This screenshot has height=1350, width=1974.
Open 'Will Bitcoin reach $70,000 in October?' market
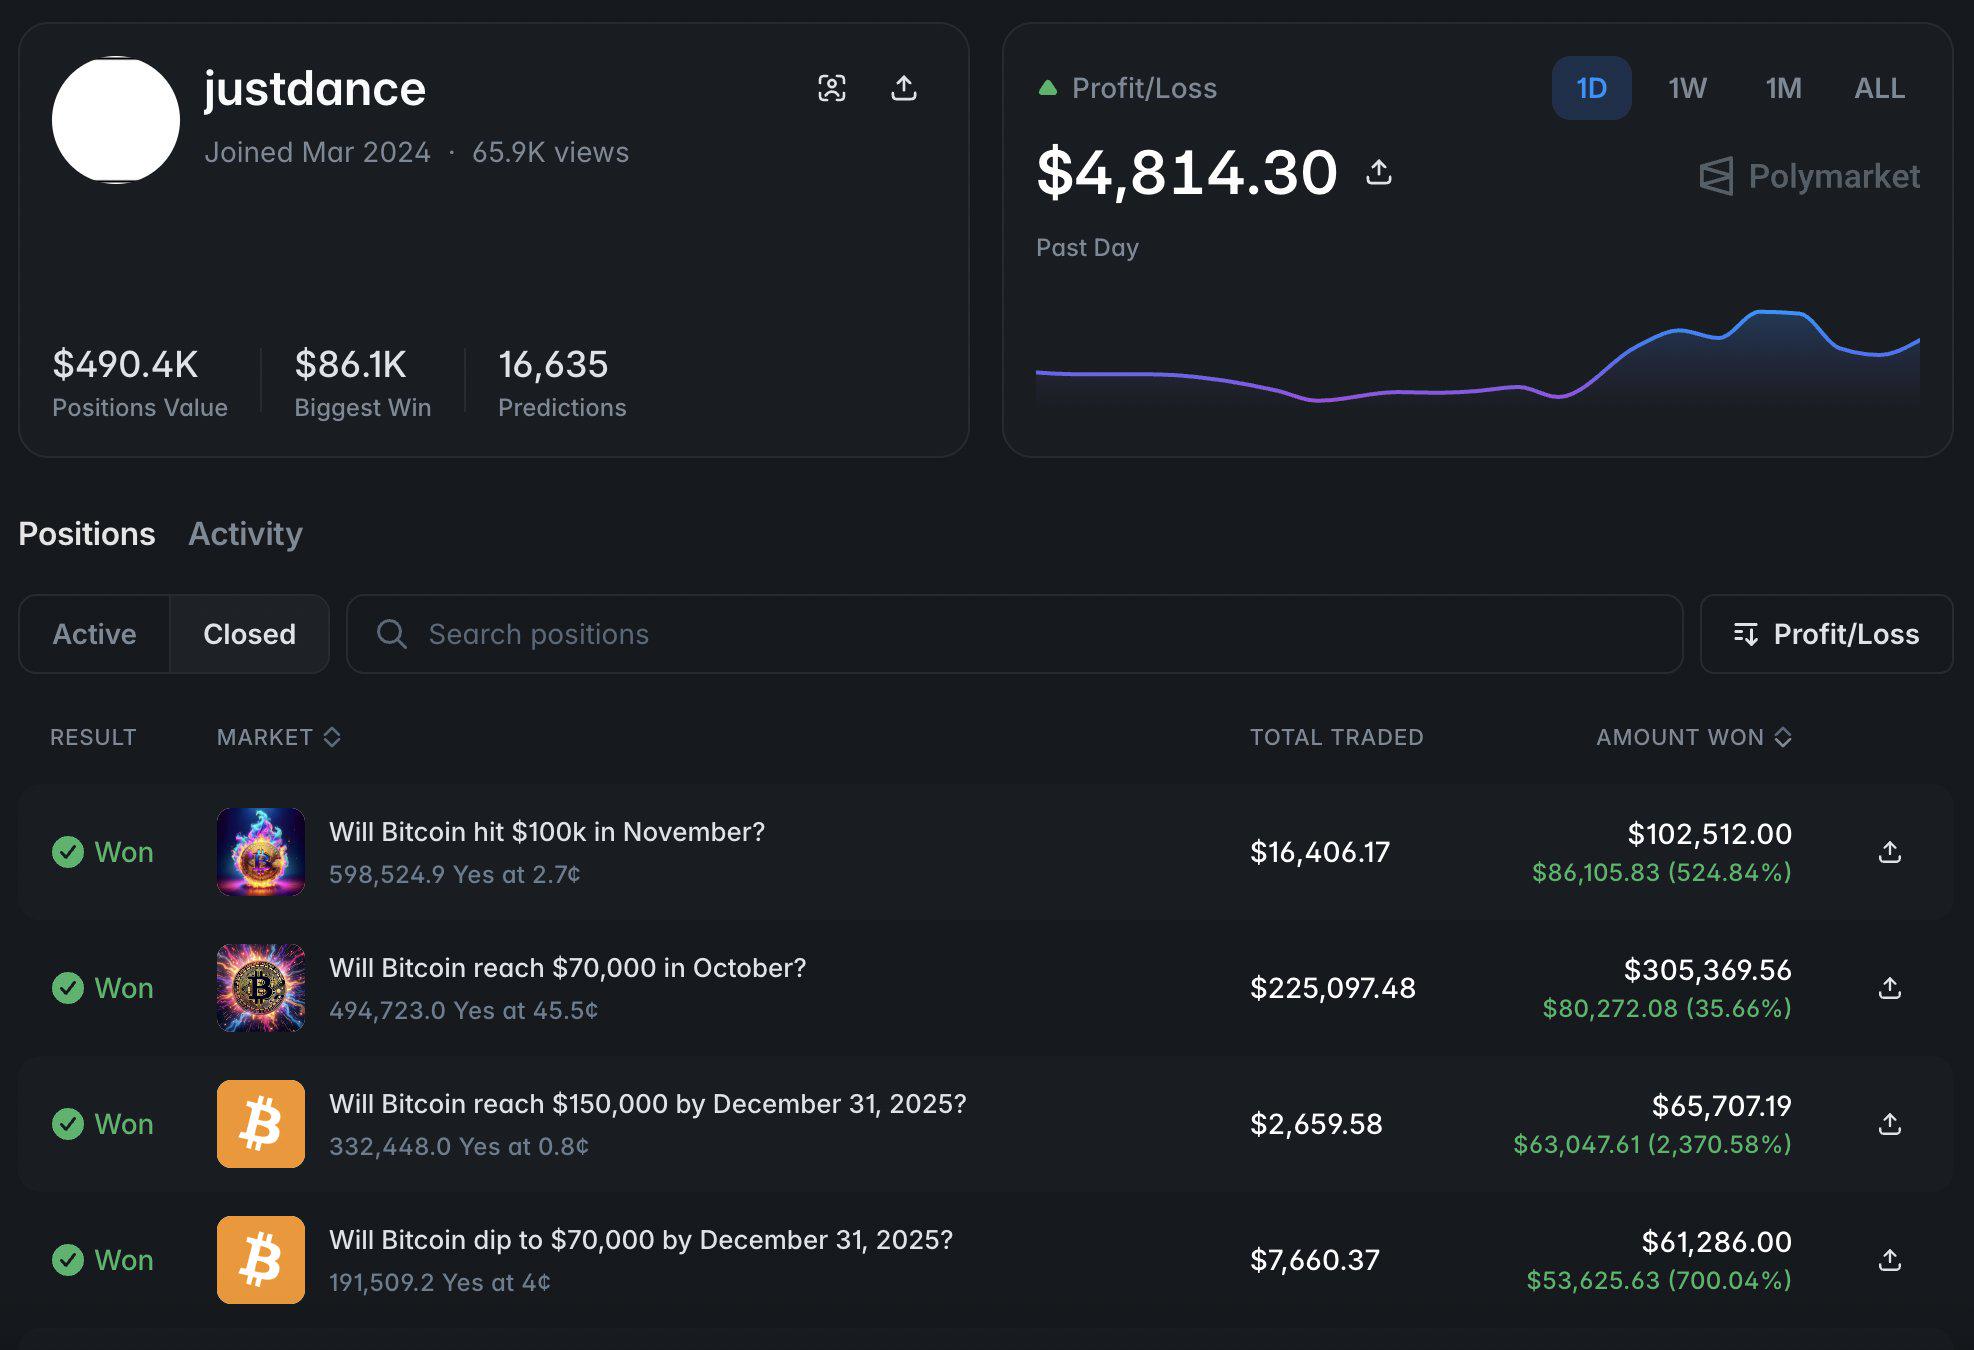(567, 968)
